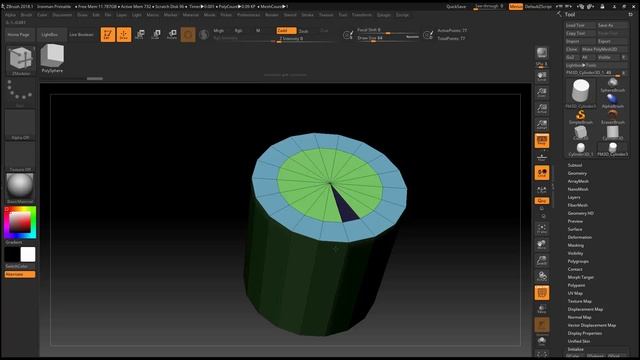Expand the Geometry section
This screenshot has height=360, width=640.
pos(577,173)
